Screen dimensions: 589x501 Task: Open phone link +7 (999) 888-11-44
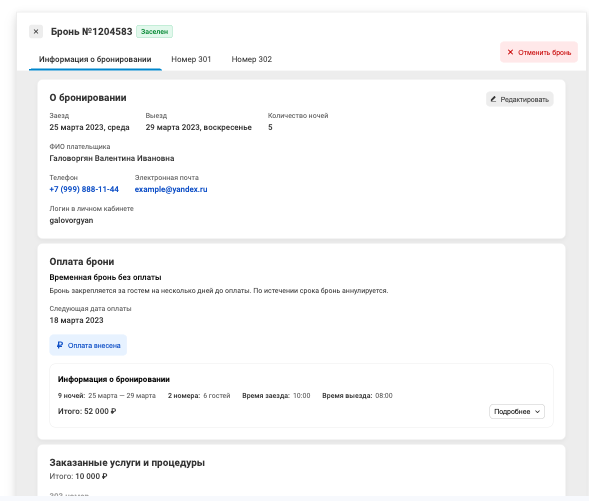84,189
